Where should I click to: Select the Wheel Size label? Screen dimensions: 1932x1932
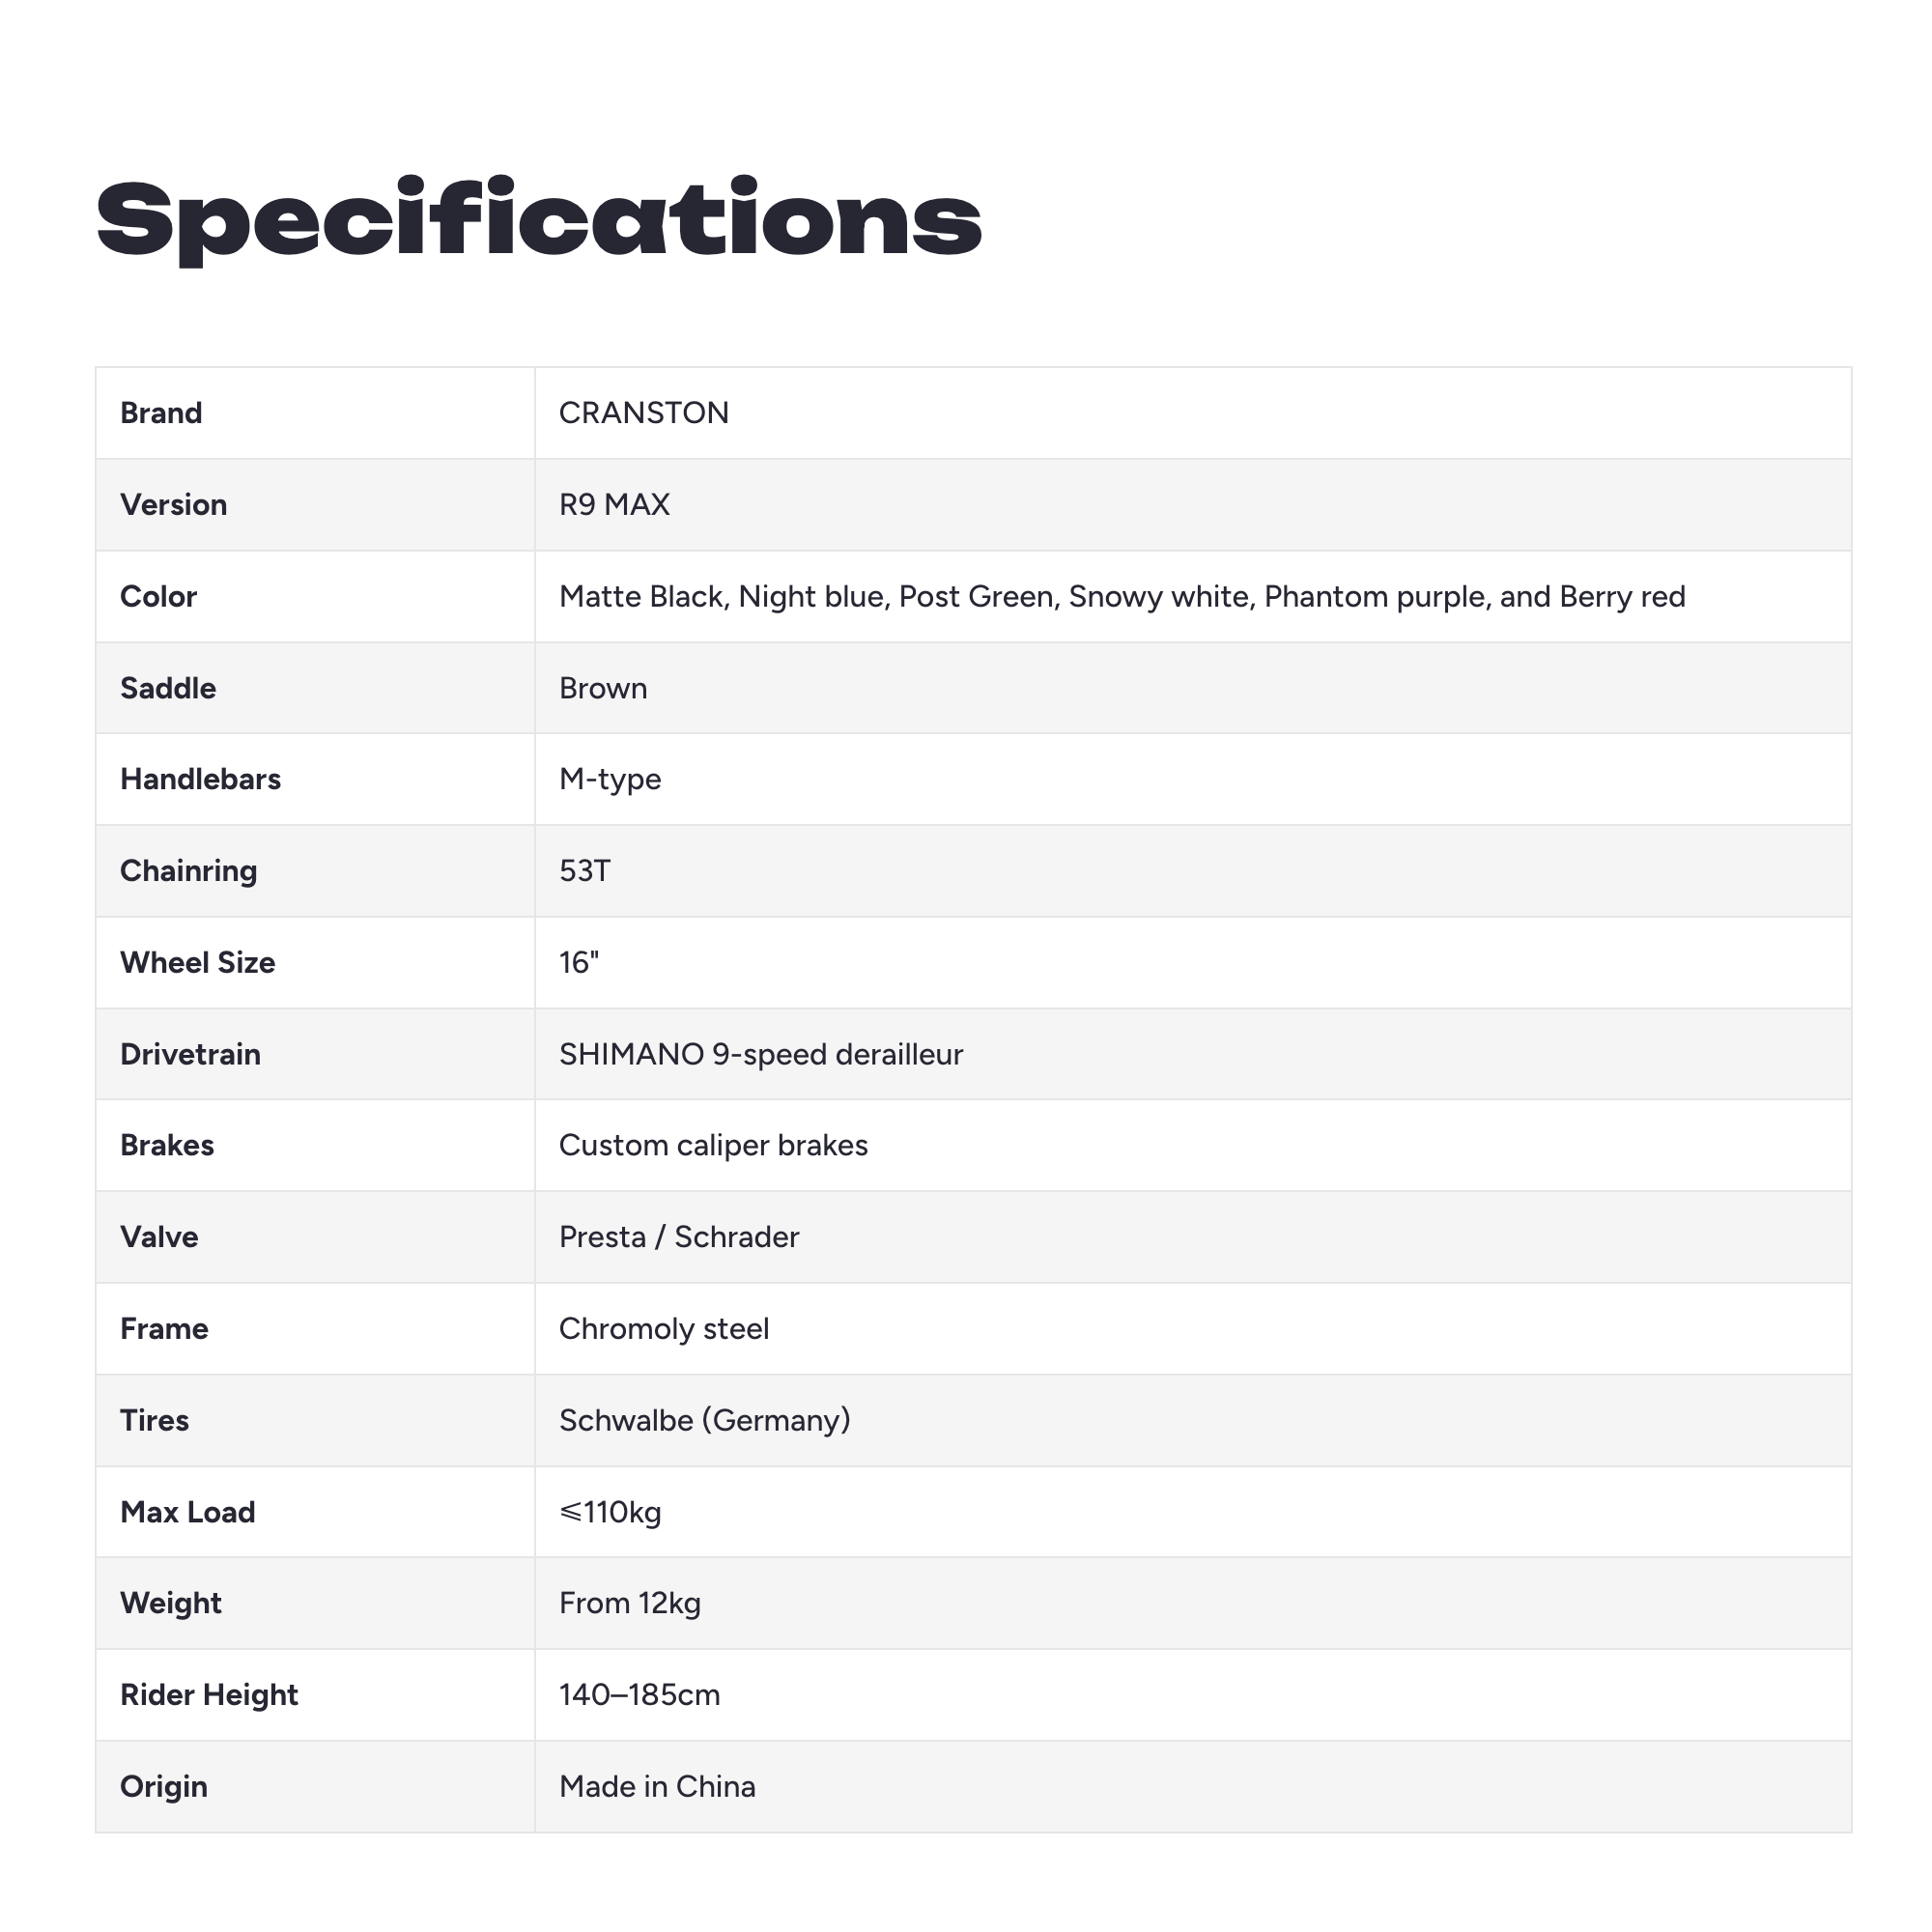[x=198, y=963]
